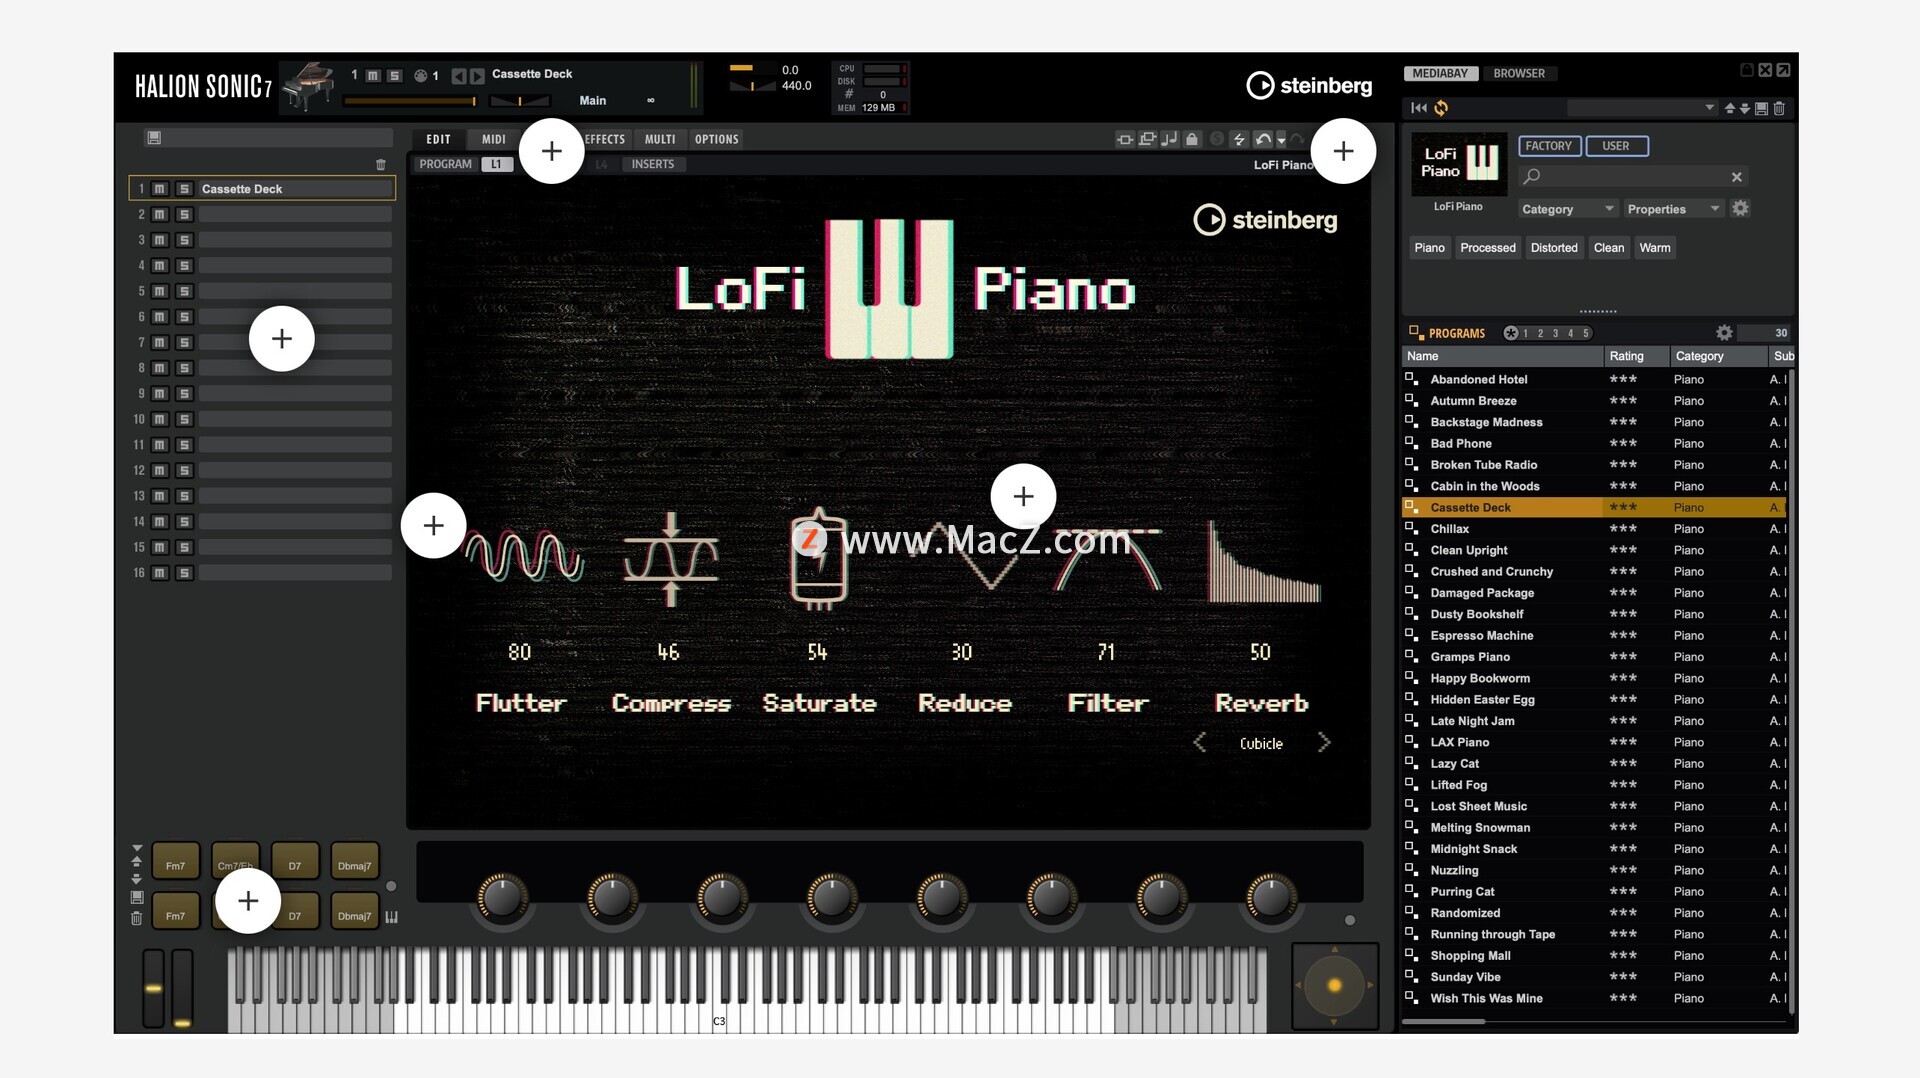Image resolution: width=1920 pixels, height=1078 pixels.
Task: Click the undo arrow icon
Action: pos(1263,139)
